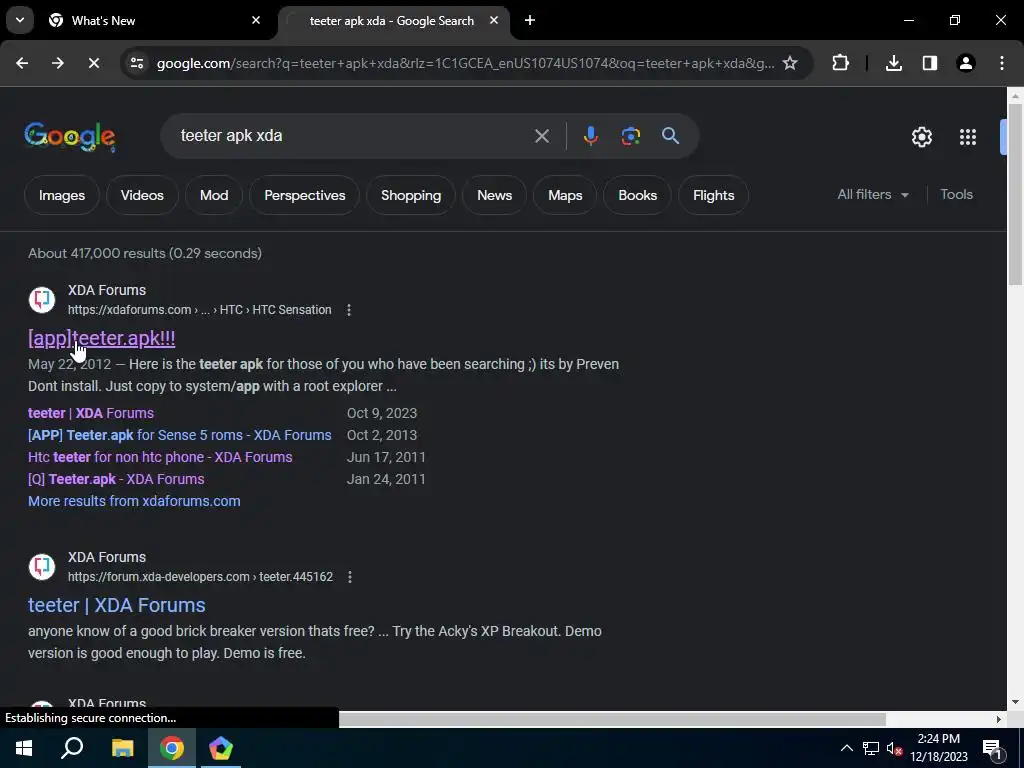Click the xdaforums.com HTC Sensation breadcrumb URL
Viewport: 1024px width, 768px height.
pyautogui.click(x=199, y=310)
